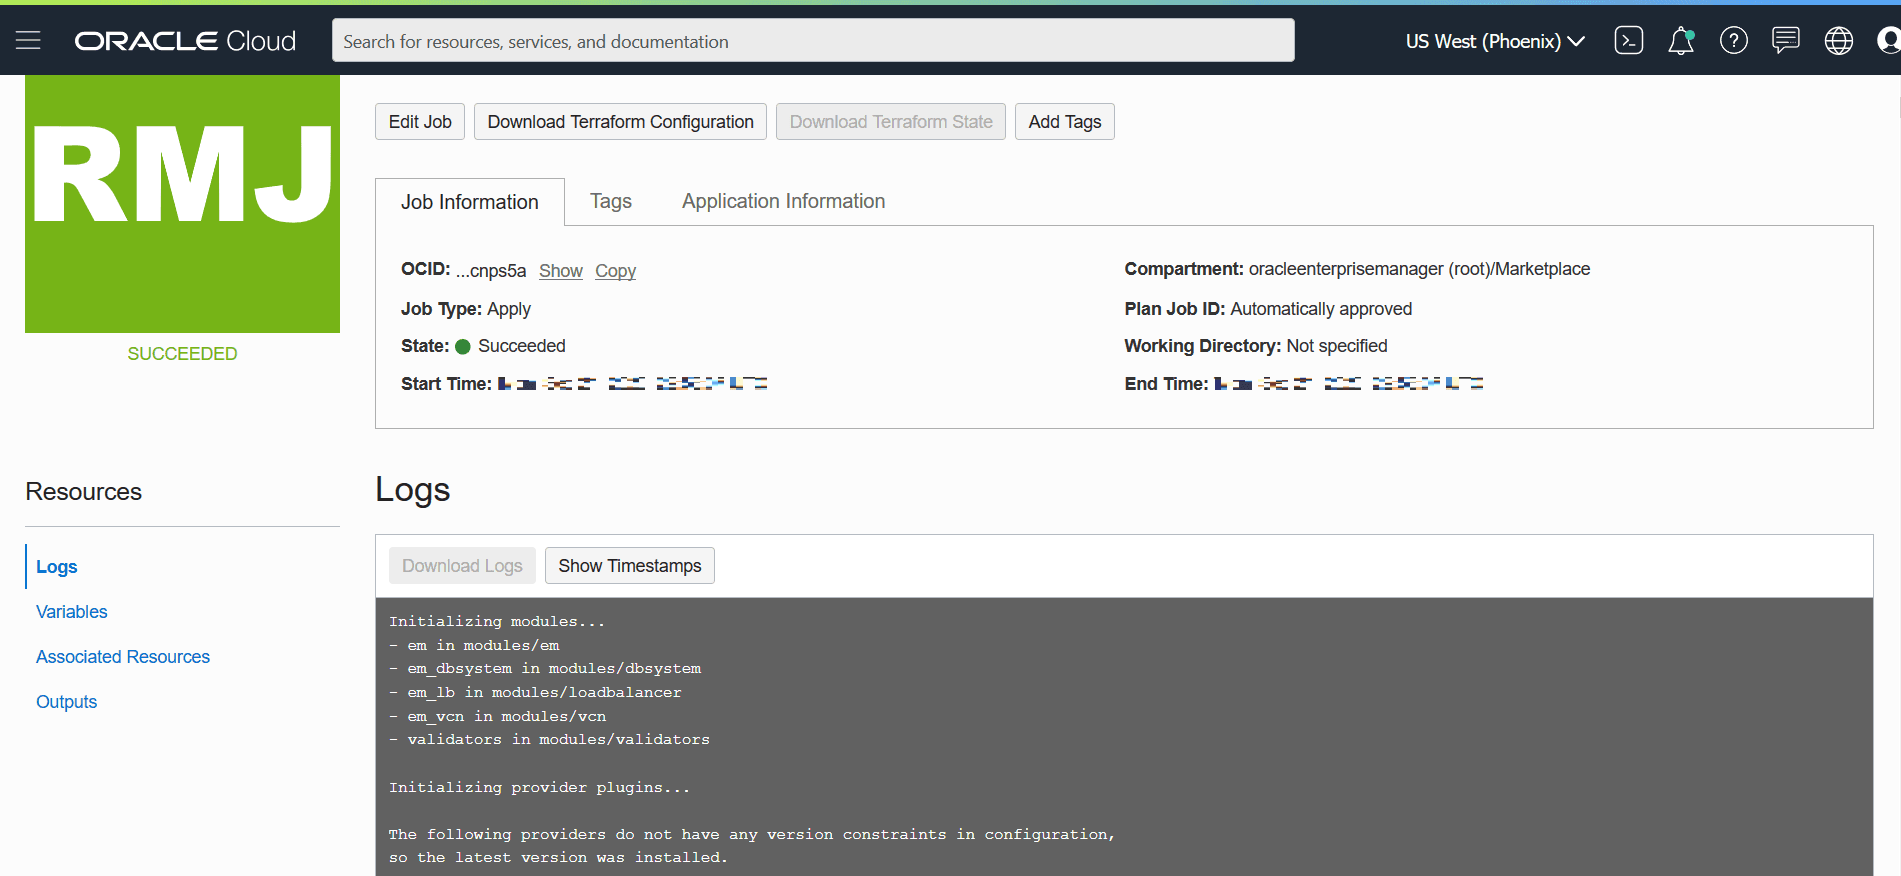Image resolution: width=1901 pixels, height=876 pixels.
Task: Click the 'Initializing modules...' log line
Action: 497,622
